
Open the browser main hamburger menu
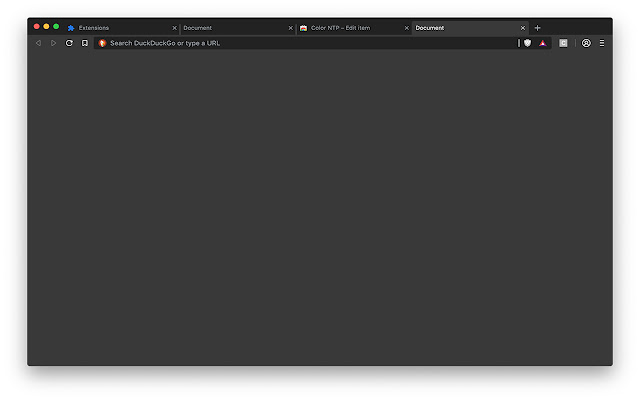(602, 43)
